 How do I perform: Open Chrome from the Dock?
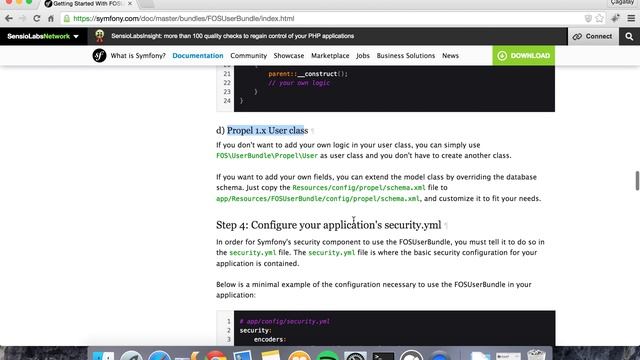(216, 355)
